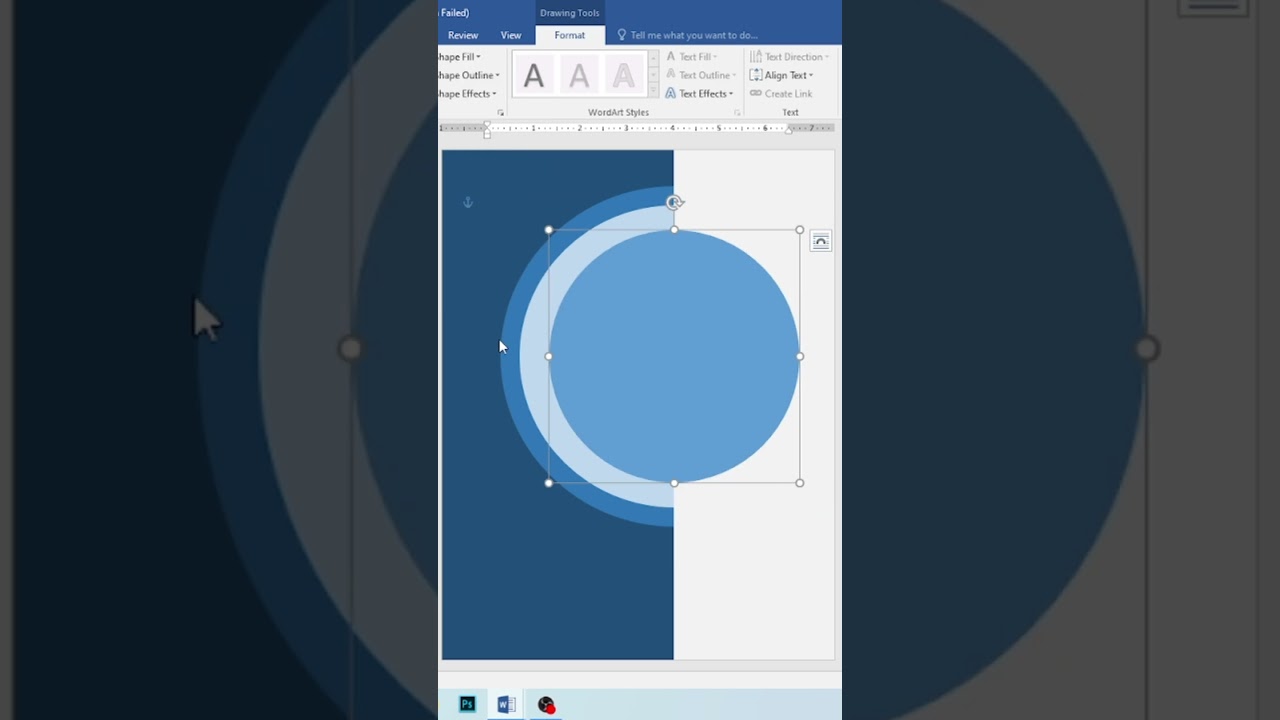Switch to the Review tab

[463, 35]
